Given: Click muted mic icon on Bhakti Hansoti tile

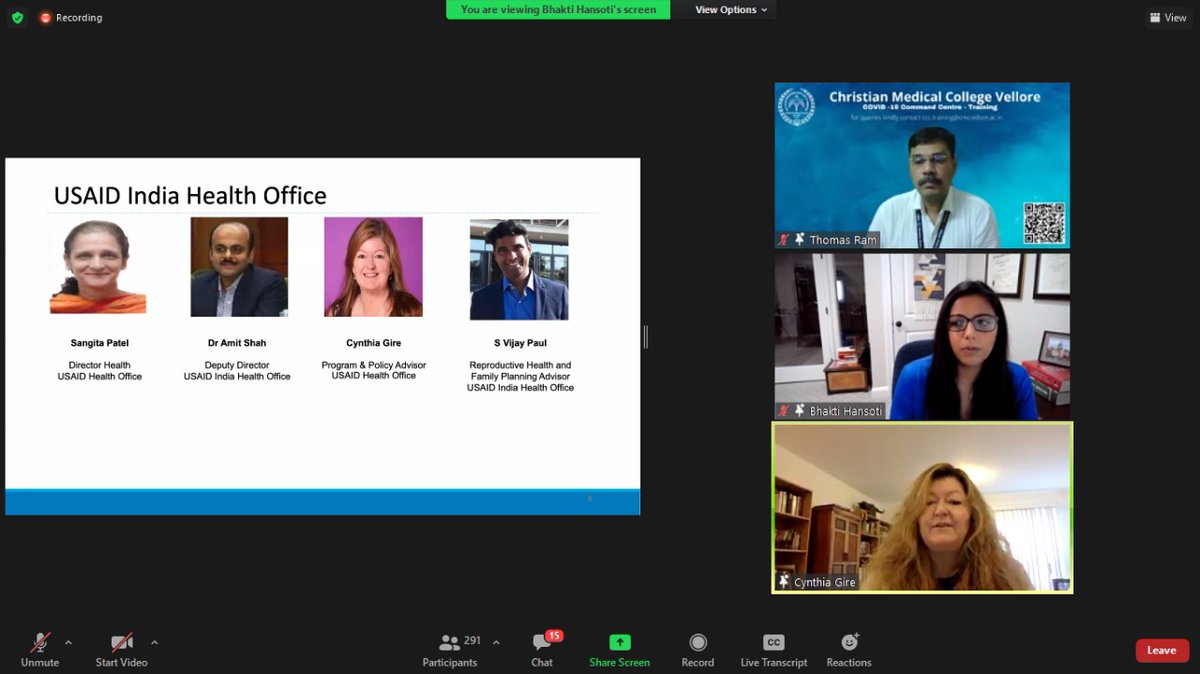Looking at the screenshot, I should pyautogui.click(x=784, y=411).
